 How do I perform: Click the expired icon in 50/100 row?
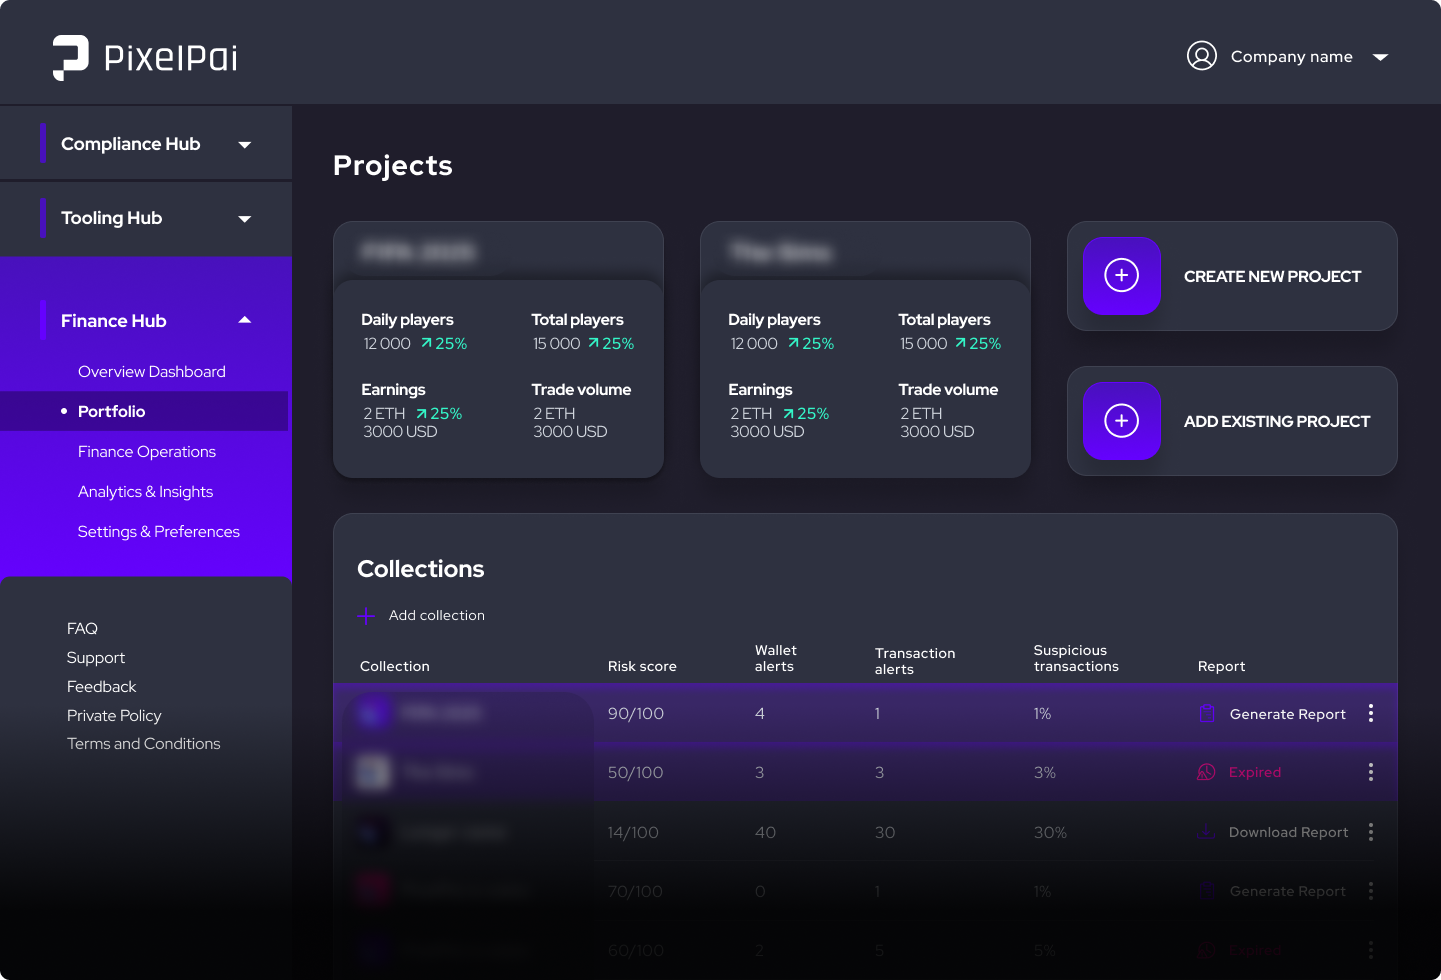pyautogui.click(x=1206, y=772)
